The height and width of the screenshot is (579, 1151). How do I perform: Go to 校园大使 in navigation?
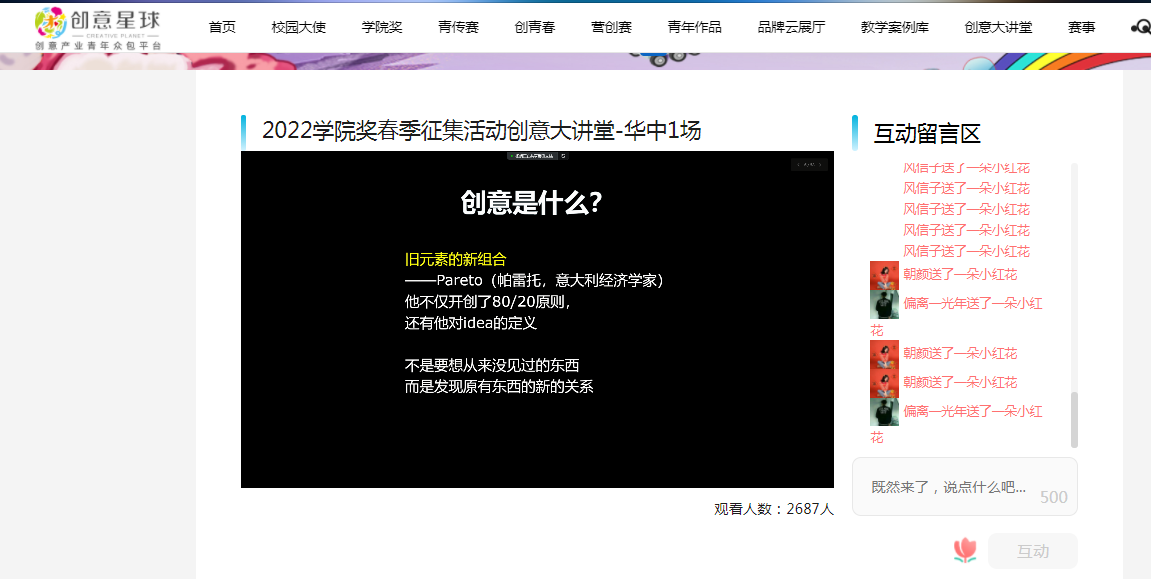coord(299,27)
